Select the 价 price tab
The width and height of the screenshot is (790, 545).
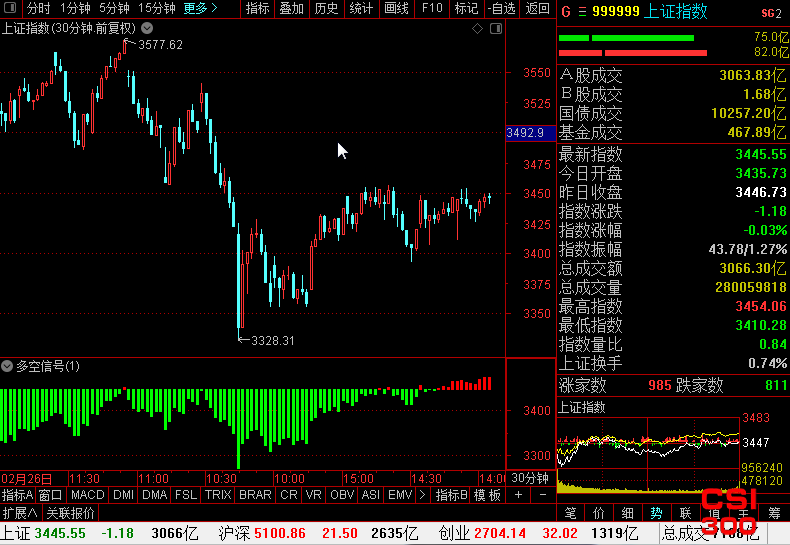point(599,513)
